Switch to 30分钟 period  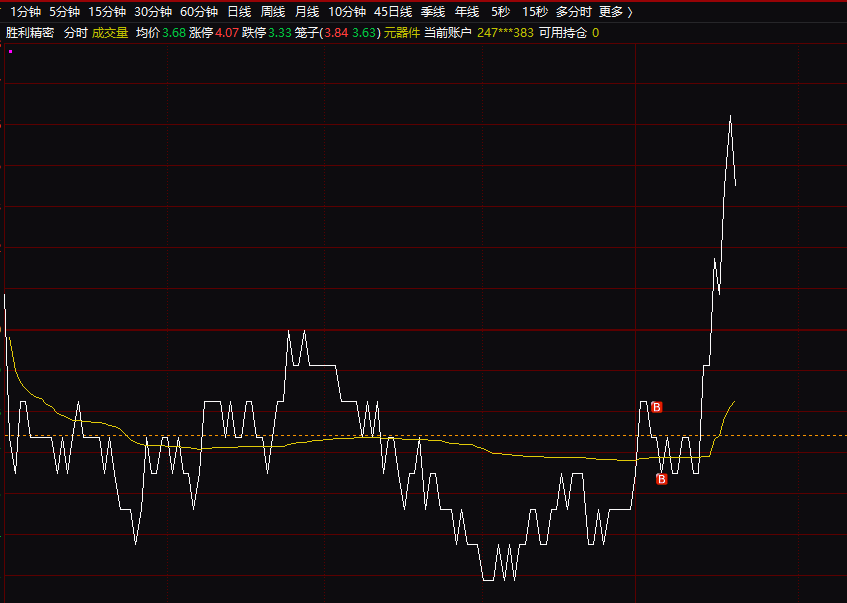point(153,11)
